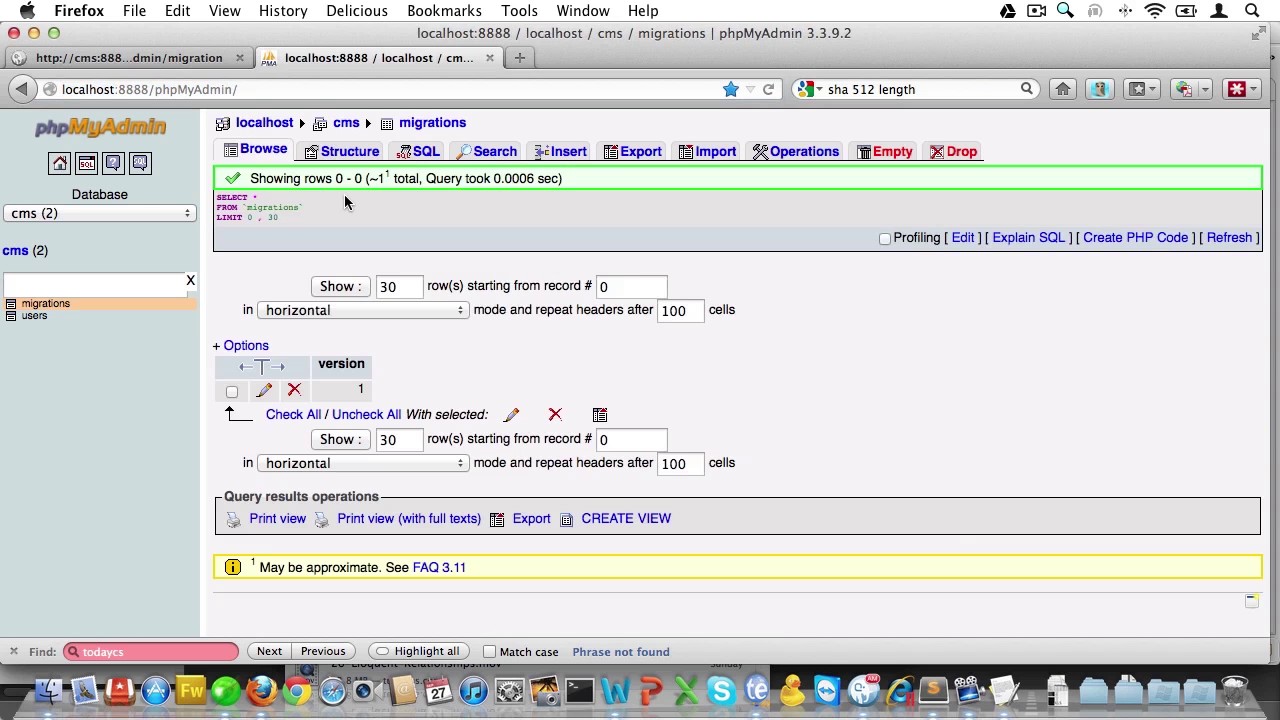Switch to the Structure tab

click(x=342, y=152)
